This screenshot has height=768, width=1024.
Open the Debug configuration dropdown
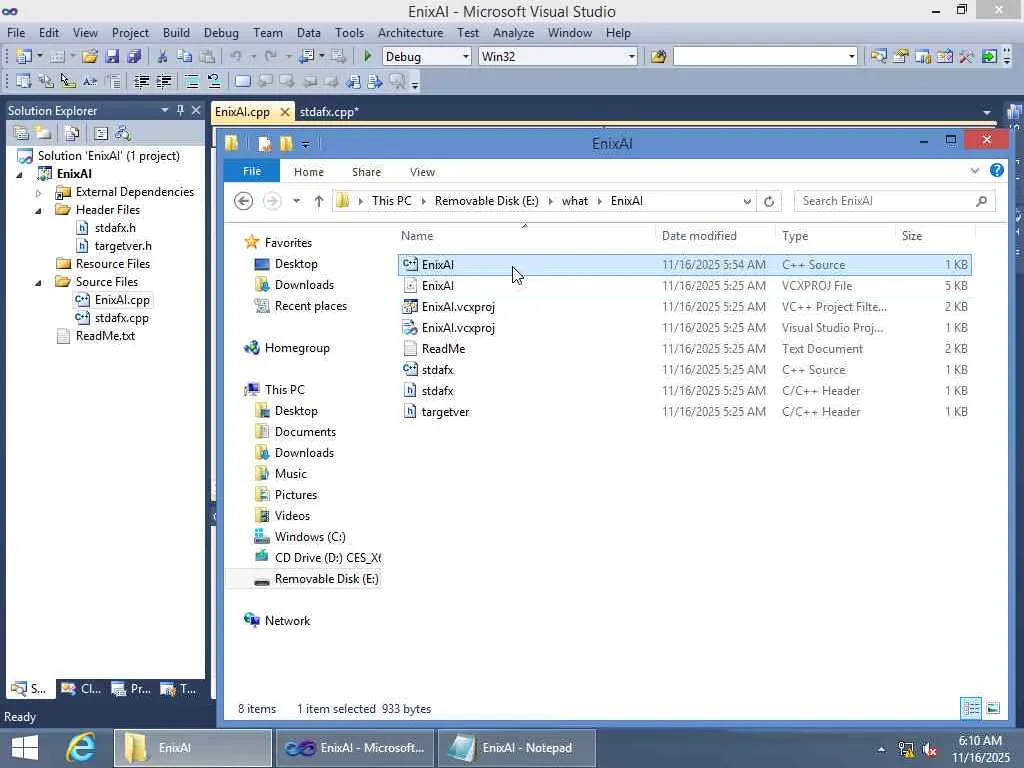[466, 57]
